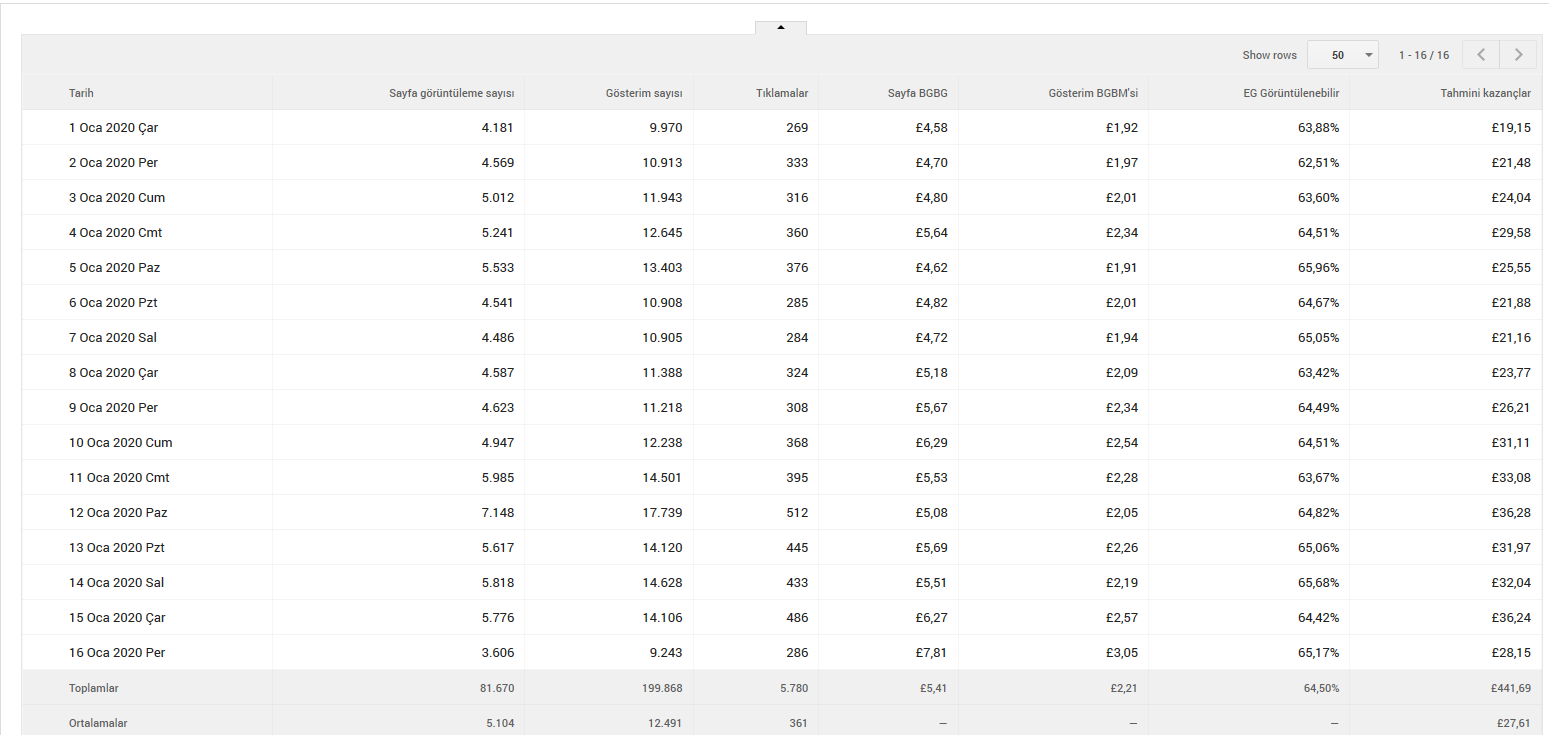The height and width of the screenshot is (735, 1549).
Task: Click the Ortalamalar averages row label
Action: tap(98, 723)
